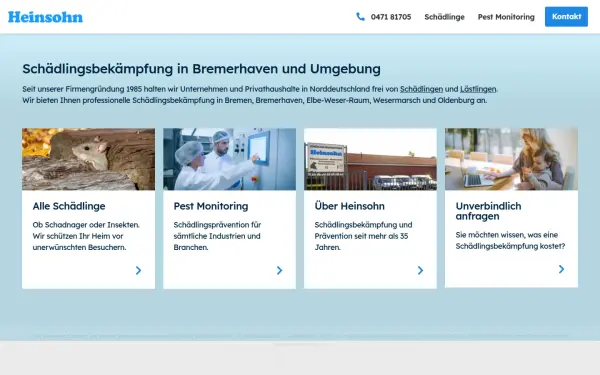Open the building photo on Über Heinsohn card

click(x=370, y=159)
